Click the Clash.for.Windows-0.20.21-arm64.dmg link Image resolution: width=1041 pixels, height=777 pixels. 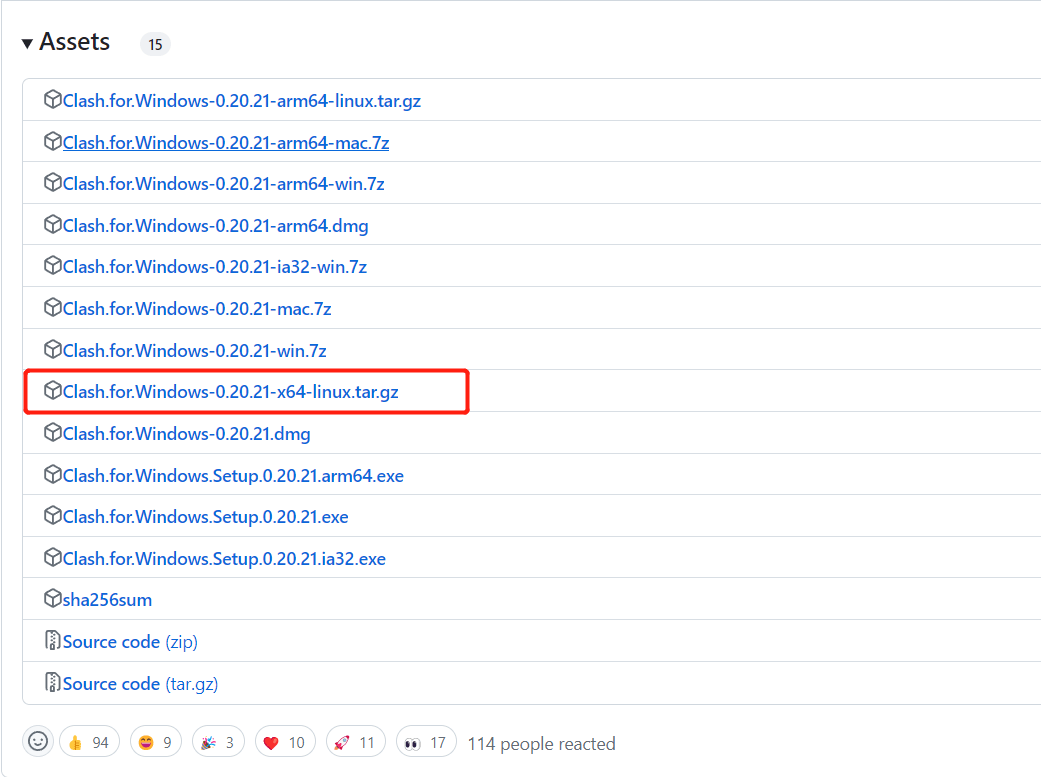coord(216,226)
